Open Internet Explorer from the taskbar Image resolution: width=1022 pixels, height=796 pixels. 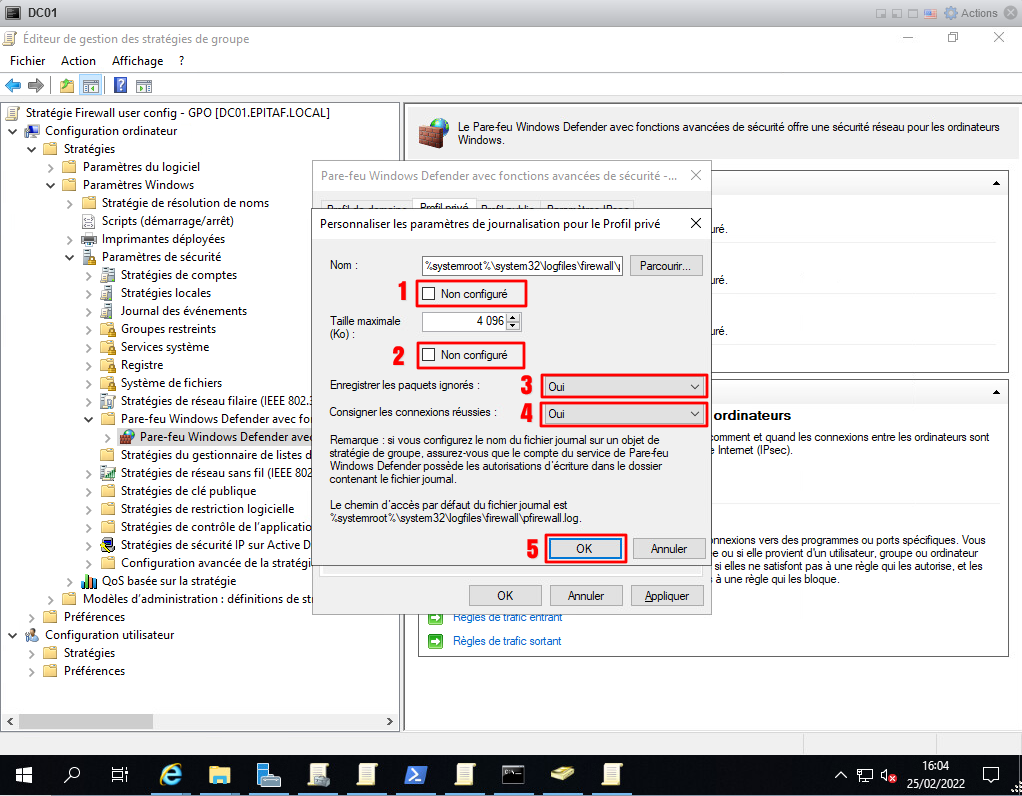point(172,774)
